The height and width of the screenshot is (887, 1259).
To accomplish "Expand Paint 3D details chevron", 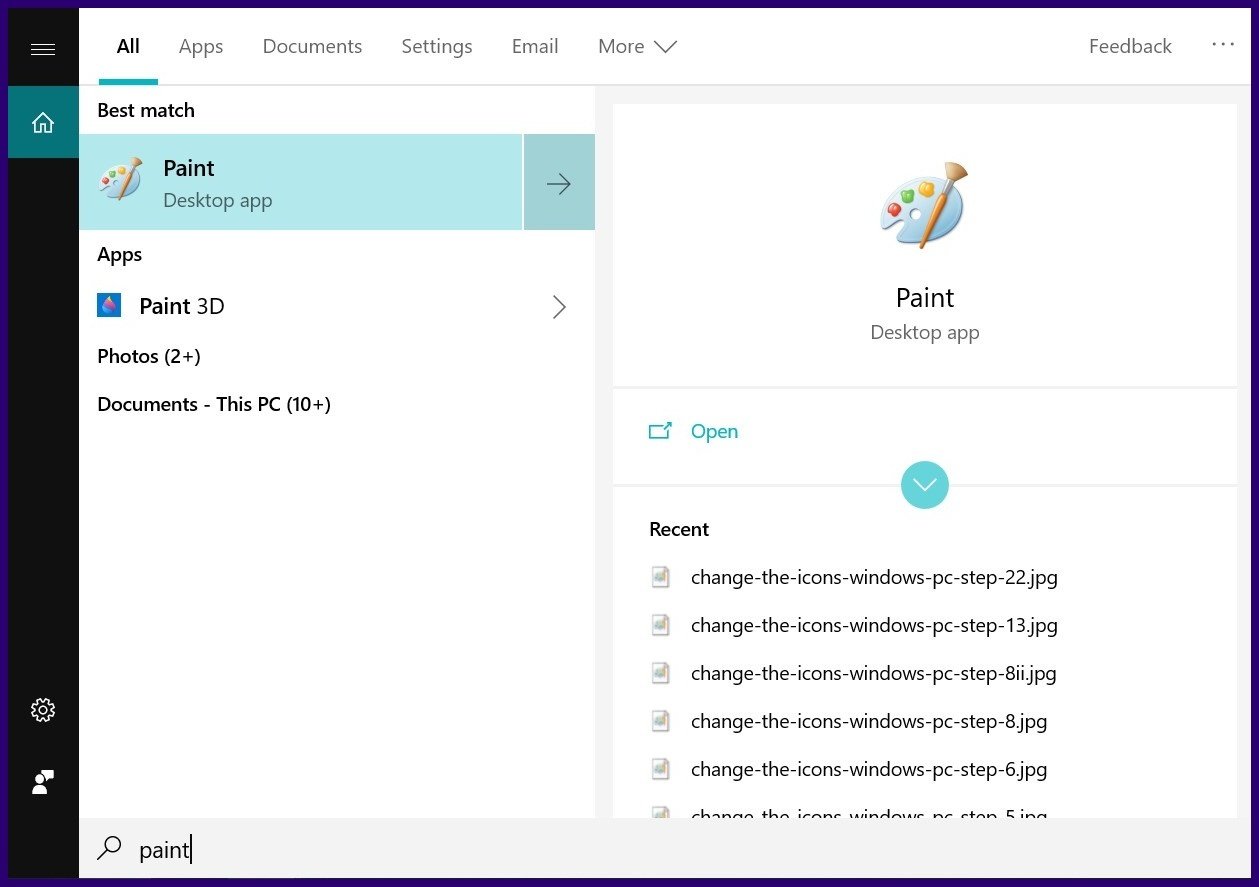I will click(559, 307).
